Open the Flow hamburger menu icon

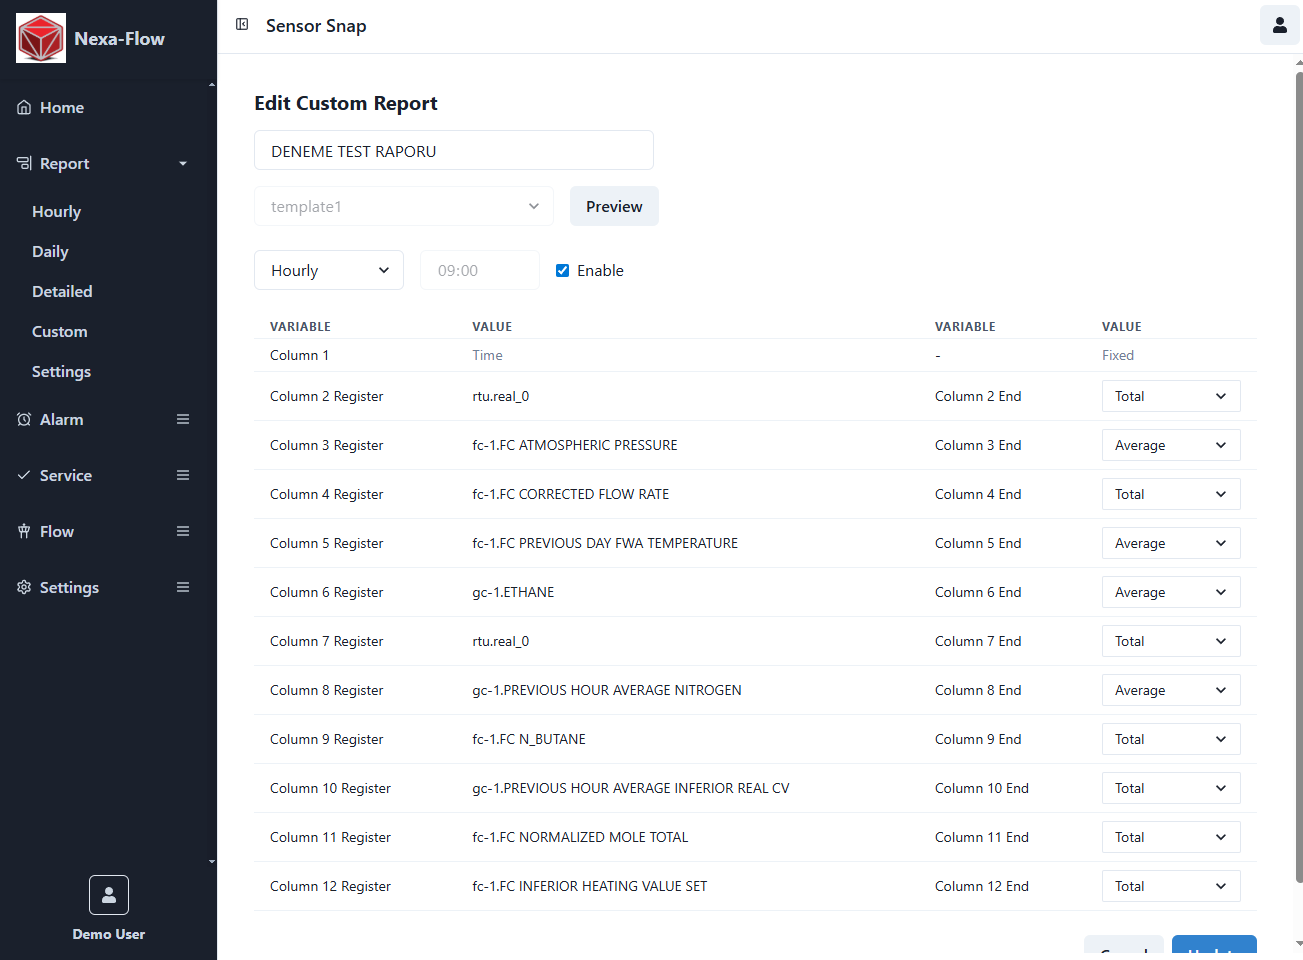coord(183,531)
